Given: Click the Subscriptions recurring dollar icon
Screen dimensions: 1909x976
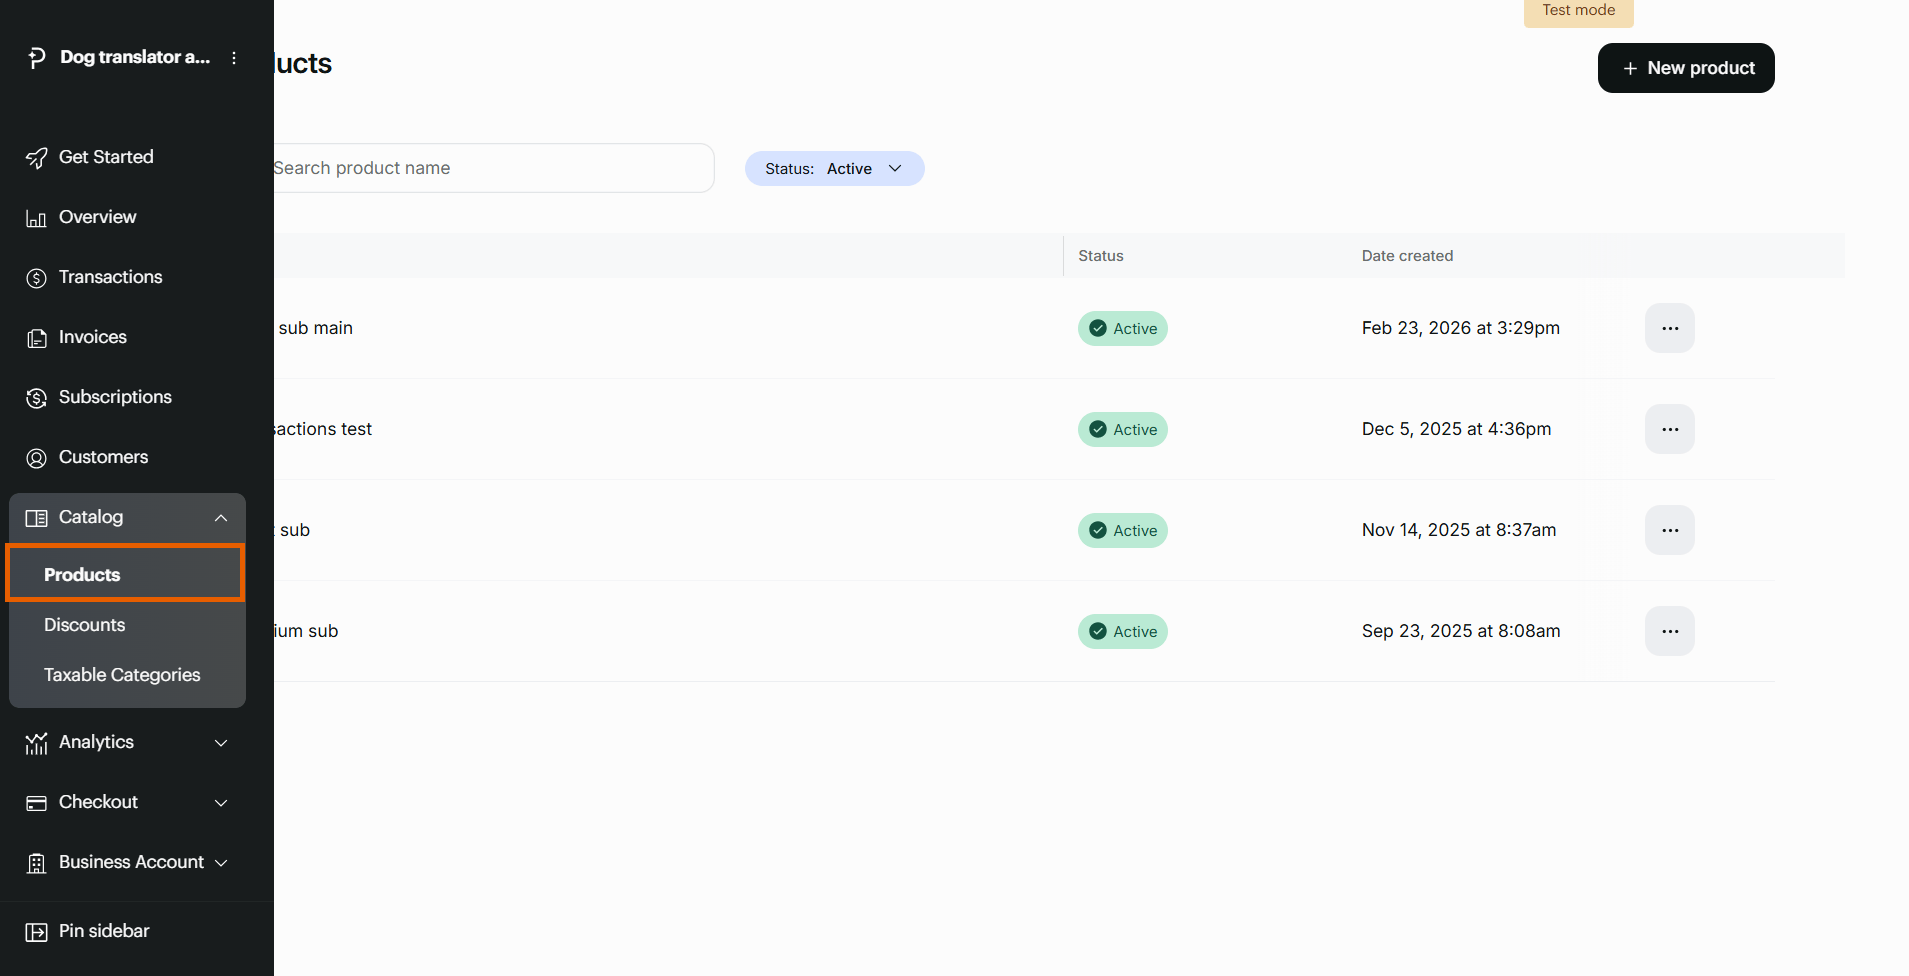Looking at the screenshot, I should [x=37, y=398].
